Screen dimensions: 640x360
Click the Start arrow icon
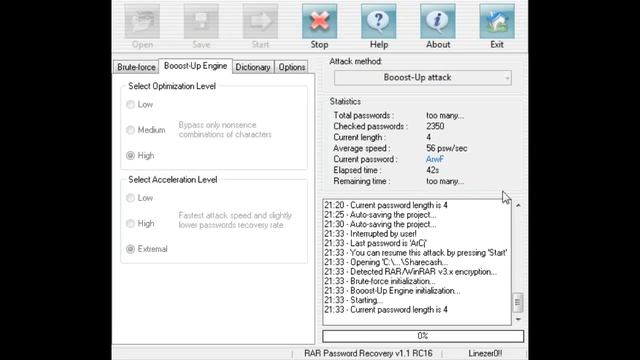[260, 21]
